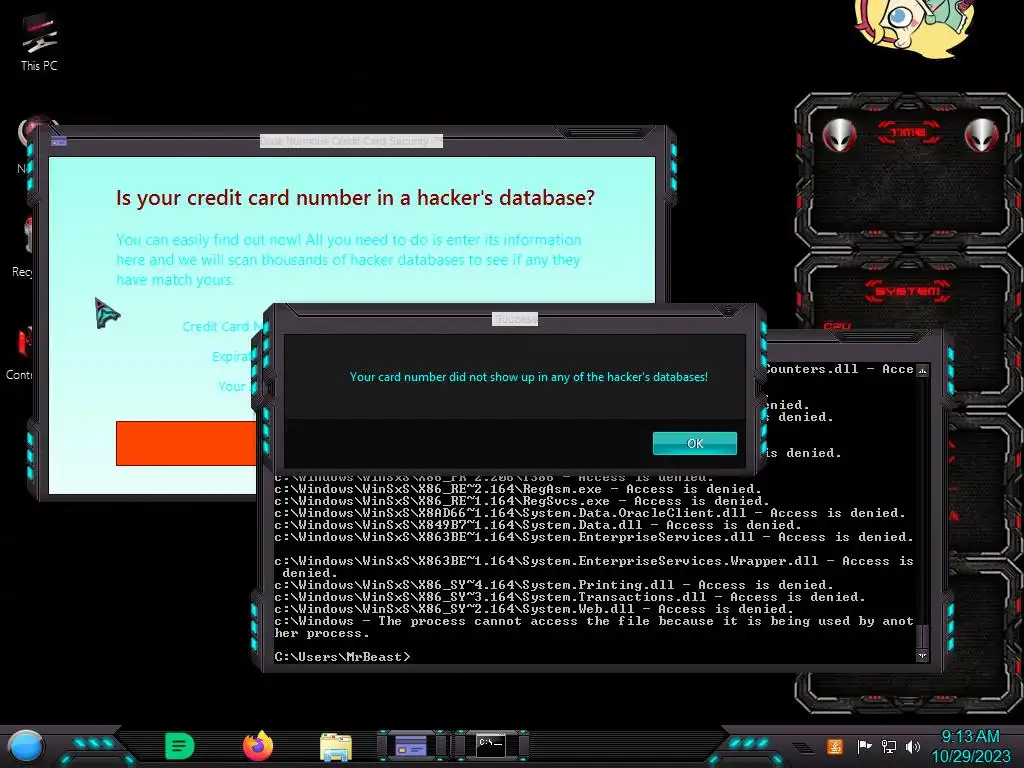Switch to the credit card app taskbar button
1024x768 pixels.
[411, 746]
